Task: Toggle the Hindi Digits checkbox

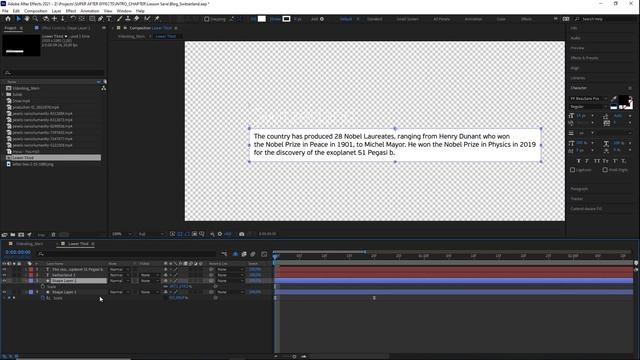Action: 605,170
